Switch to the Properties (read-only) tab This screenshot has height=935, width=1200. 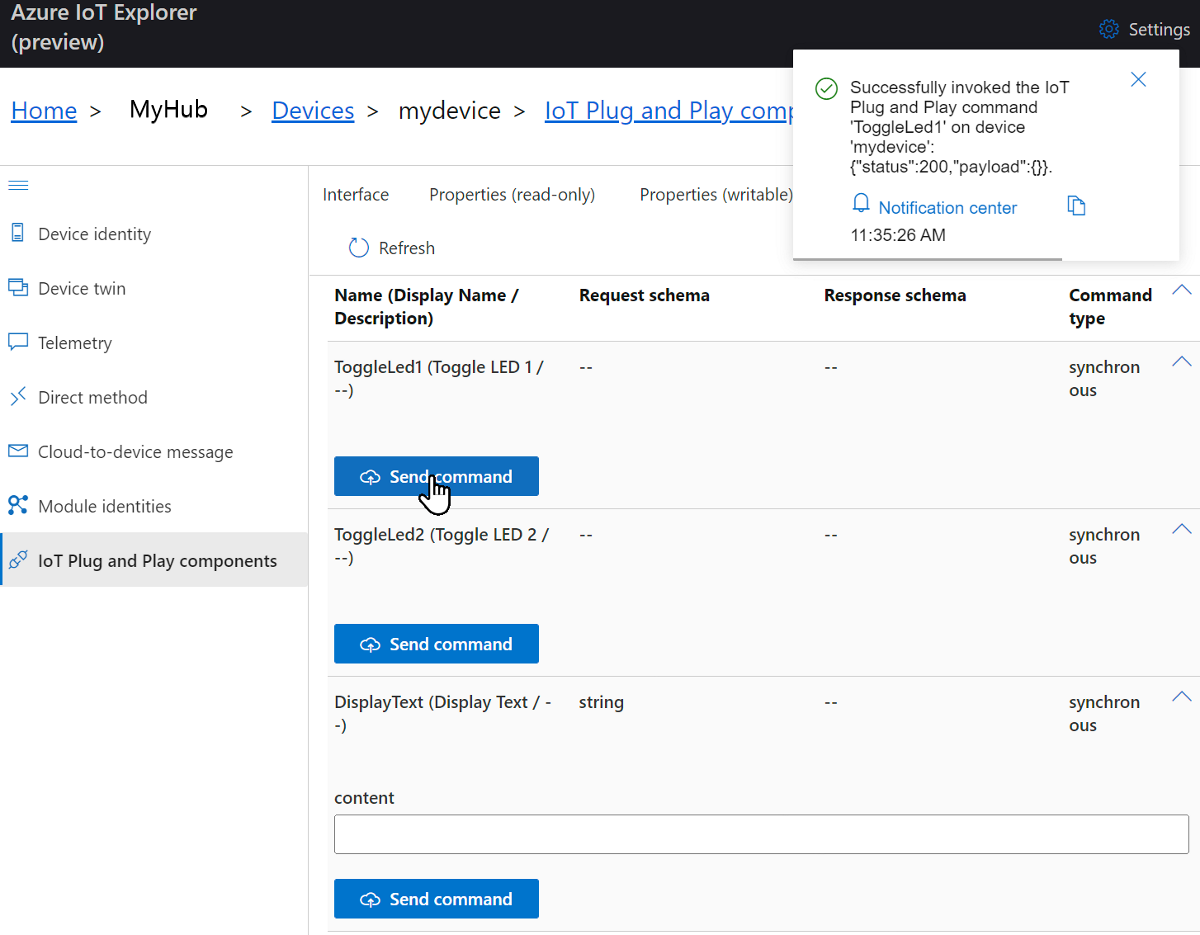coord(512,194)
